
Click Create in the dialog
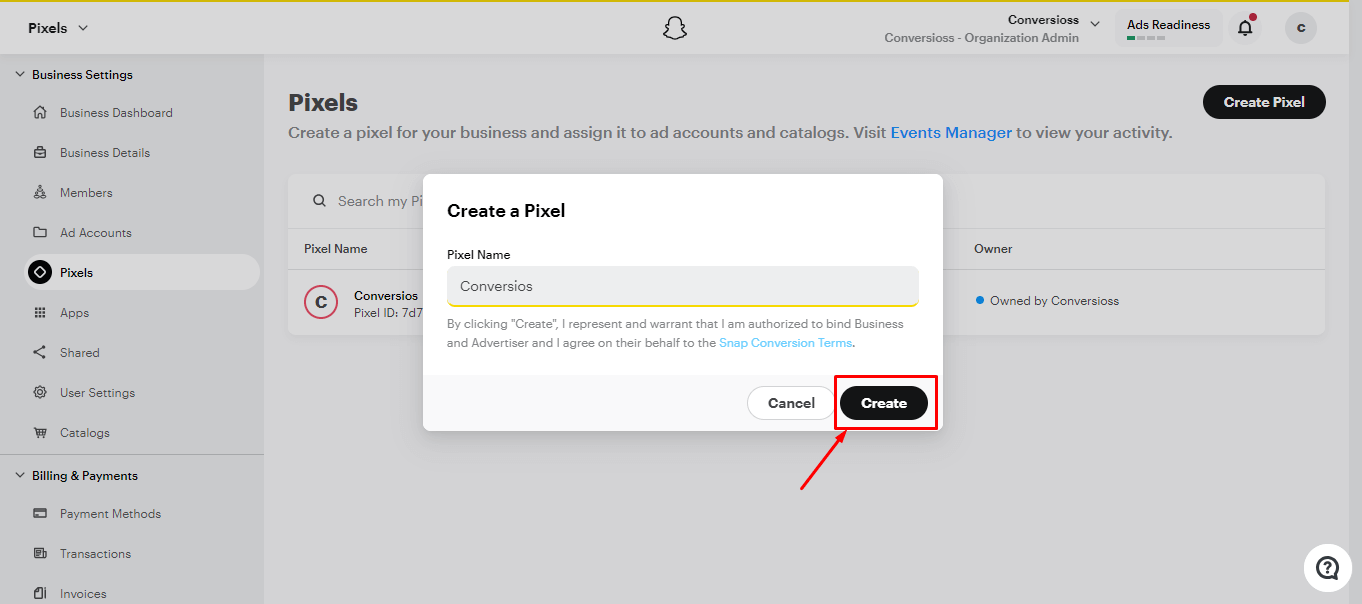tap(884, 403)
